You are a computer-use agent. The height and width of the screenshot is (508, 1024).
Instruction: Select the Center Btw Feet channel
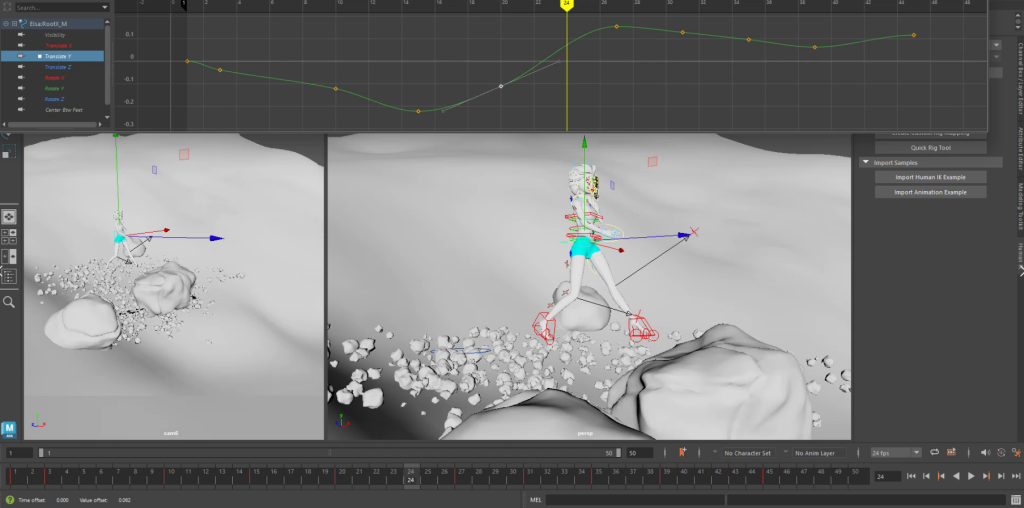click(x=63, y=110)
